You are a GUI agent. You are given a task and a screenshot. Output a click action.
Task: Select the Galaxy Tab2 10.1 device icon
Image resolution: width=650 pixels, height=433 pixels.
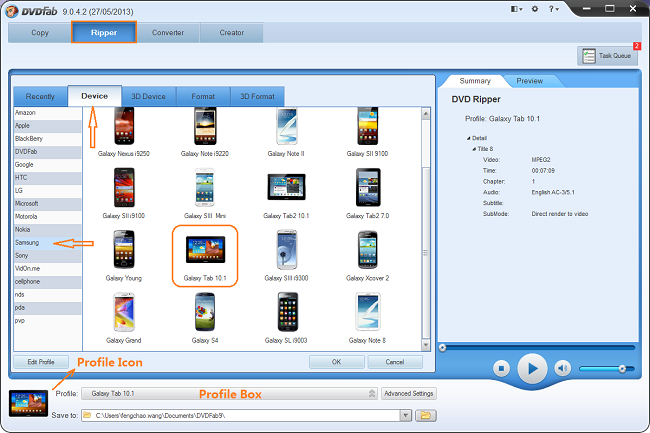click(x=286, y=187)
